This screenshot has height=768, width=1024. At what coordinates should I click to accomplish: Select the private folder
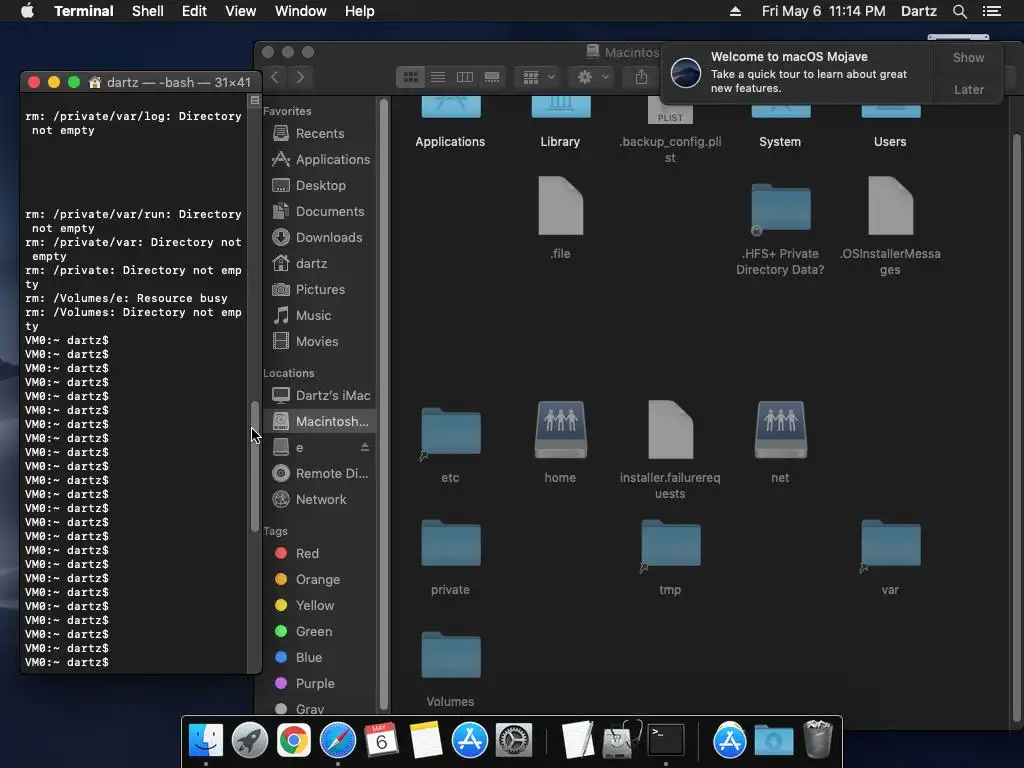coord(451,543)
